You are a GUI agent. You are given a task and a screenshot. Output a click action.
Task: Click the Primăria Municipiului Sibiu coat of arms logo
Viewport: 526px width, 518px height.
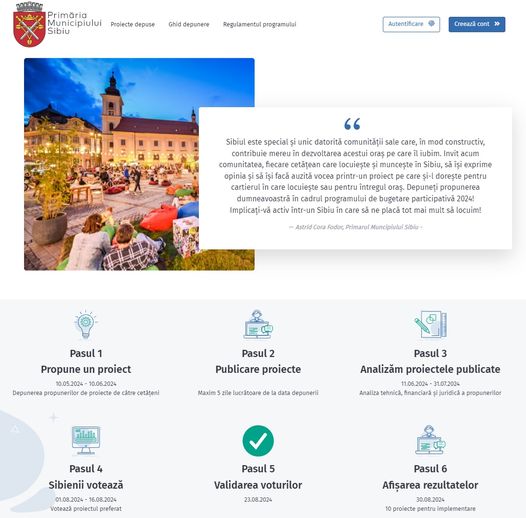point(29,24)
